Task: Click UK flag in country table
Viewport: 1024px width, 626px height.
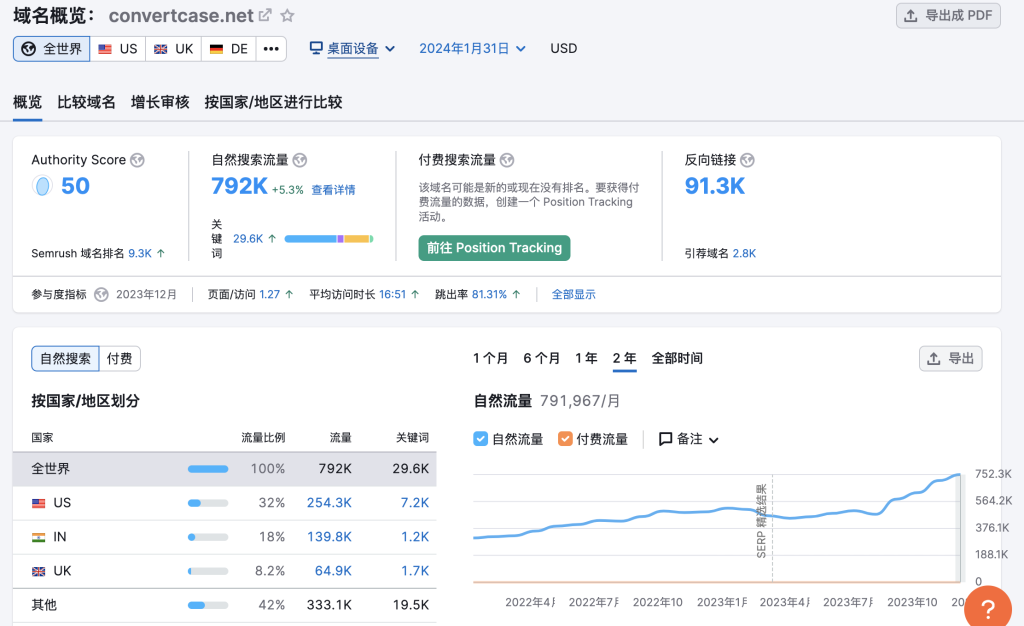Action: (x=39, y=571)
